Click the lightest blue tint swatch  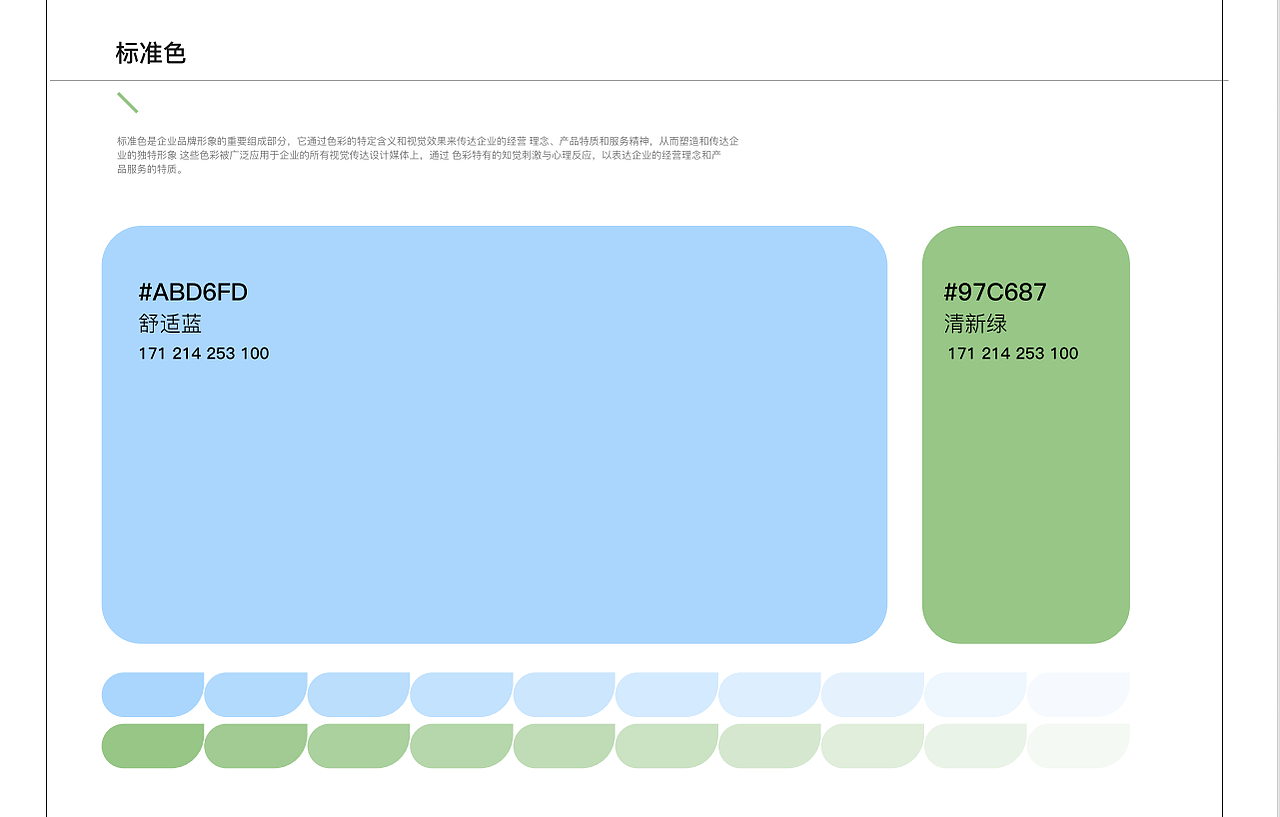coord(1078,694)
